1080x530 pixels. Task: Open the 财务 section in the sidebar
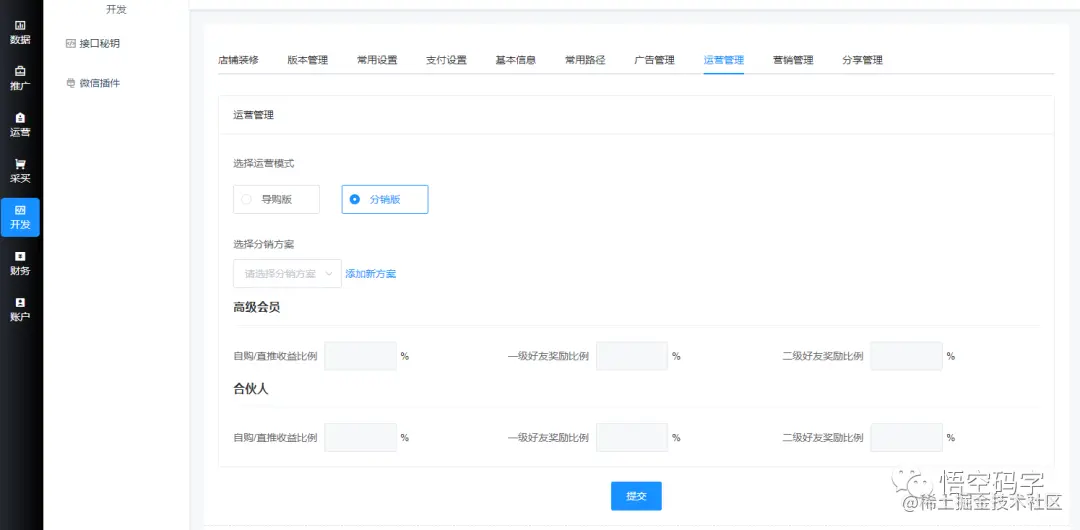(20, 263)
